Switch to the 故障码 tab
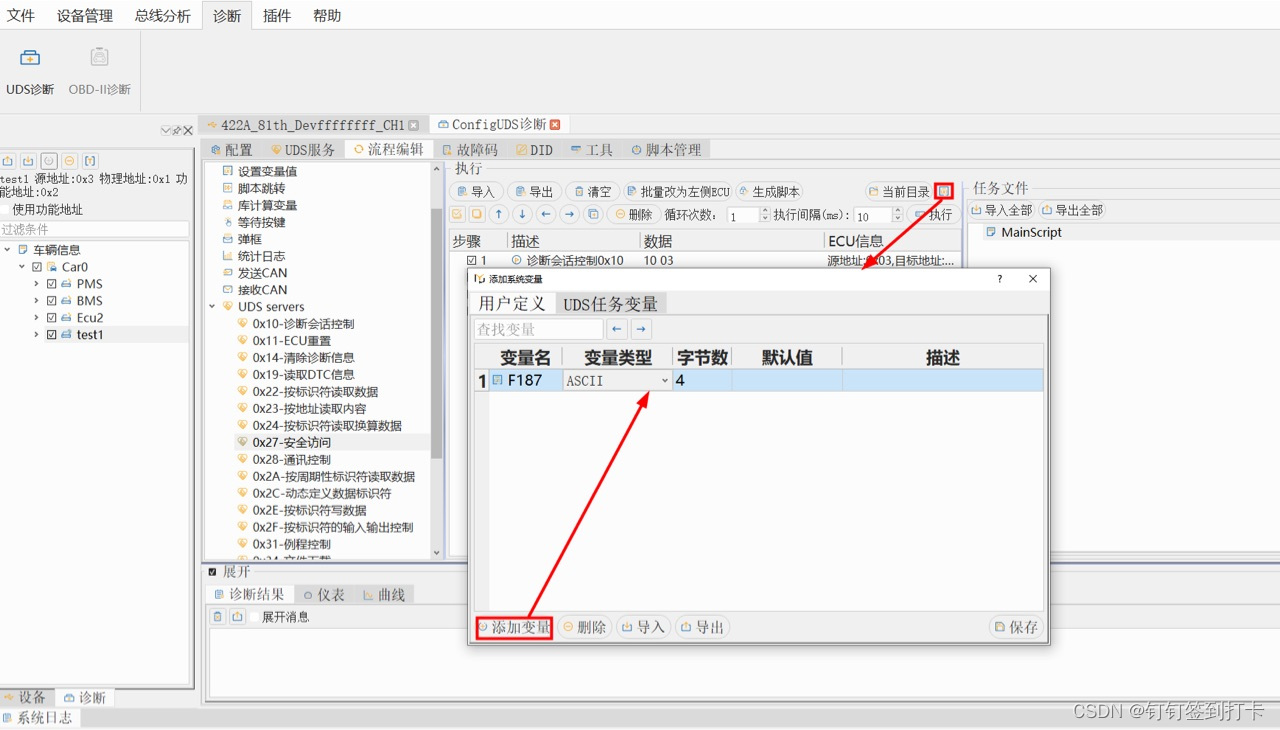The image size is (1280, 730). coord(469,150)
